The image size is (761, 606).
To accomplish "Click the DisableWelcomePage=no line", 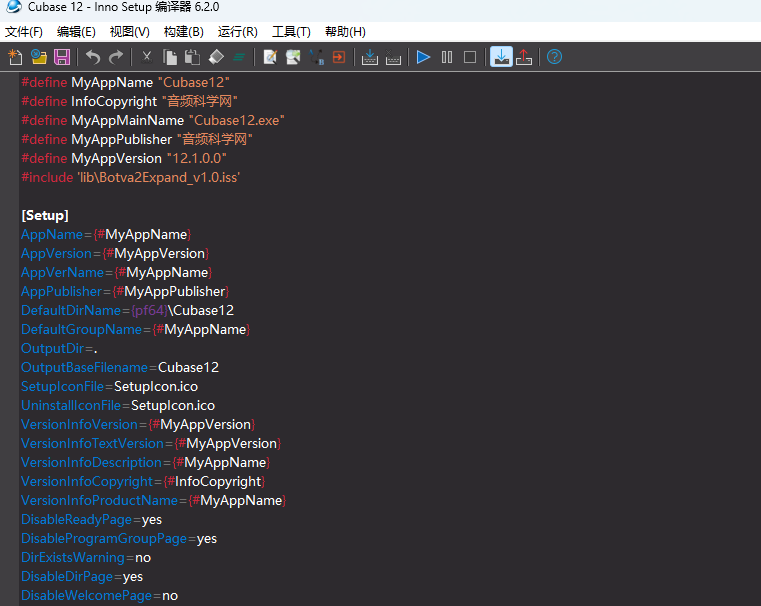I will click(99, 595).
